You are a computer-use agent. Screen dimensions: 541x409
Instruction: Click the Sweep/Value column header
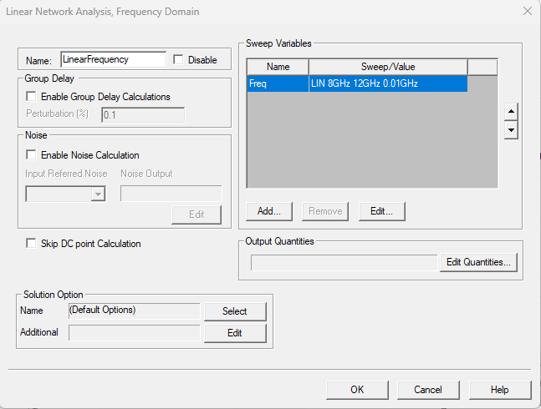[x=388, y=67]
